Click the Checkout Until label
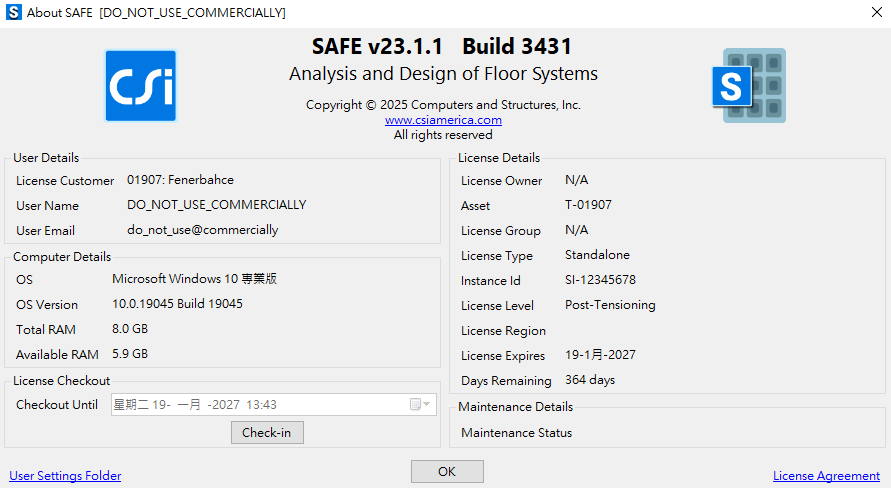The image size is (891, 488). [x=57, y=404]
